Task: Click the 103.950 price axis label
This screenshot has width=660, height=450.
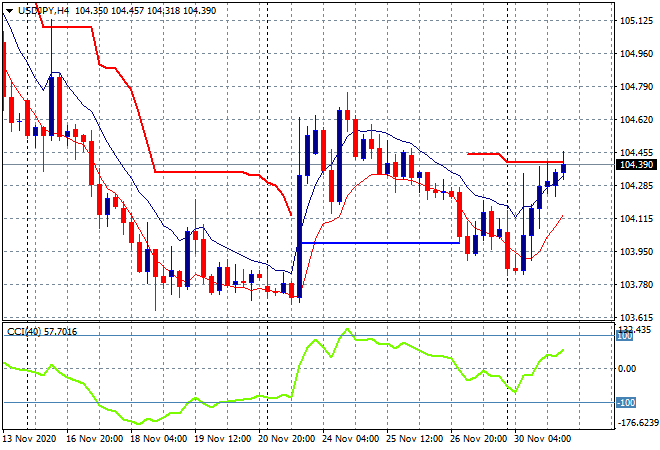Action: point(637,251)
